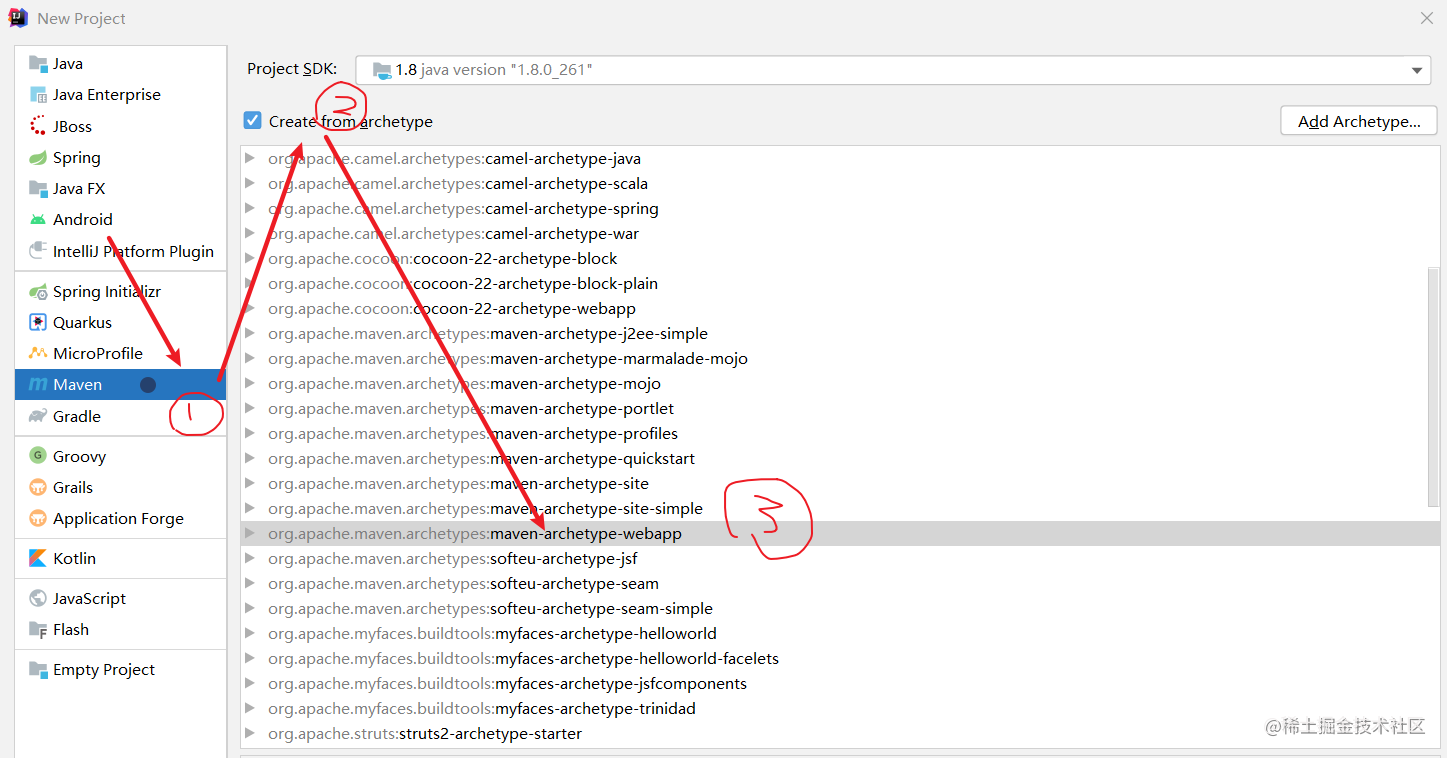Select the Java project type icon
Image resolution: width=1447 pixels, height=758 pixels.
click(x=38, y=64)
